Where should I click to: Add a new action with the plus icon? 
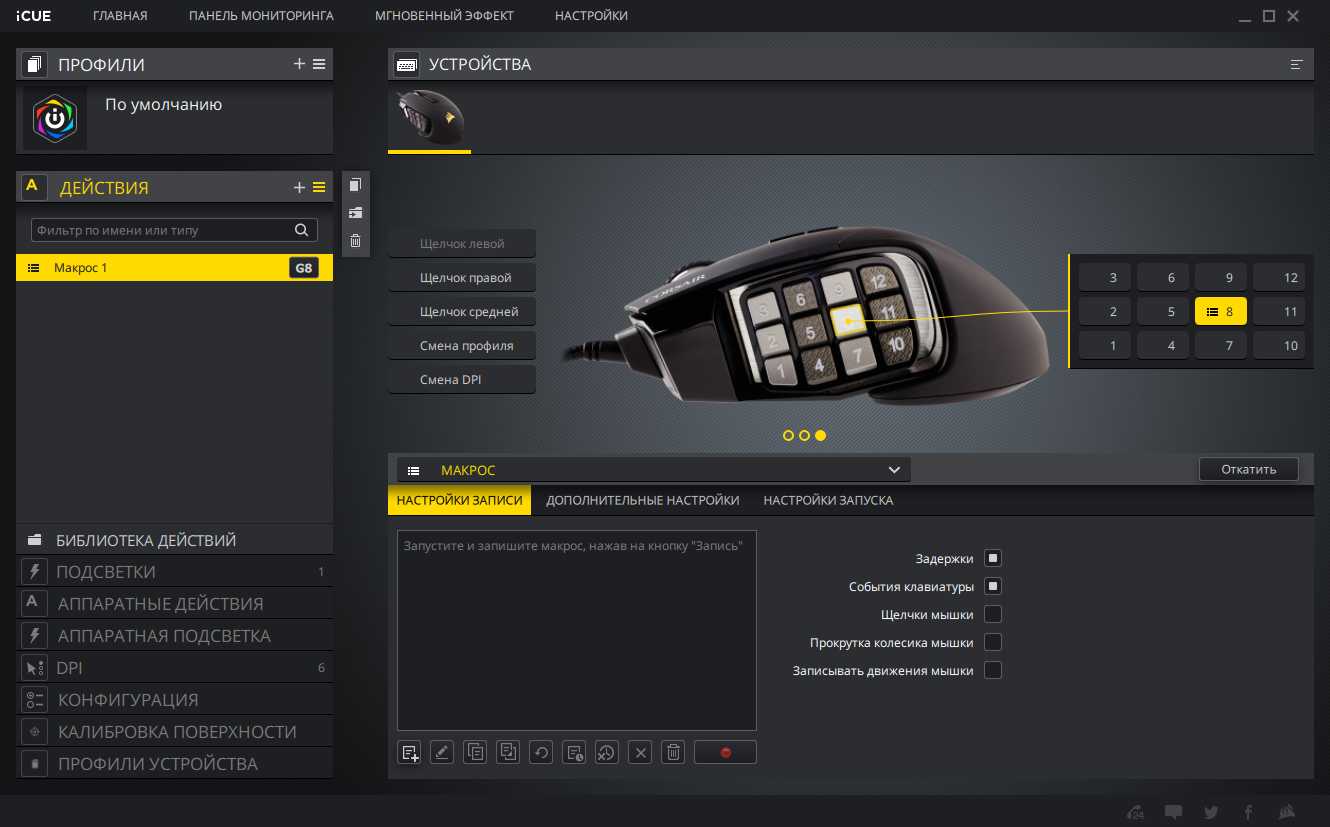(299, 187)
